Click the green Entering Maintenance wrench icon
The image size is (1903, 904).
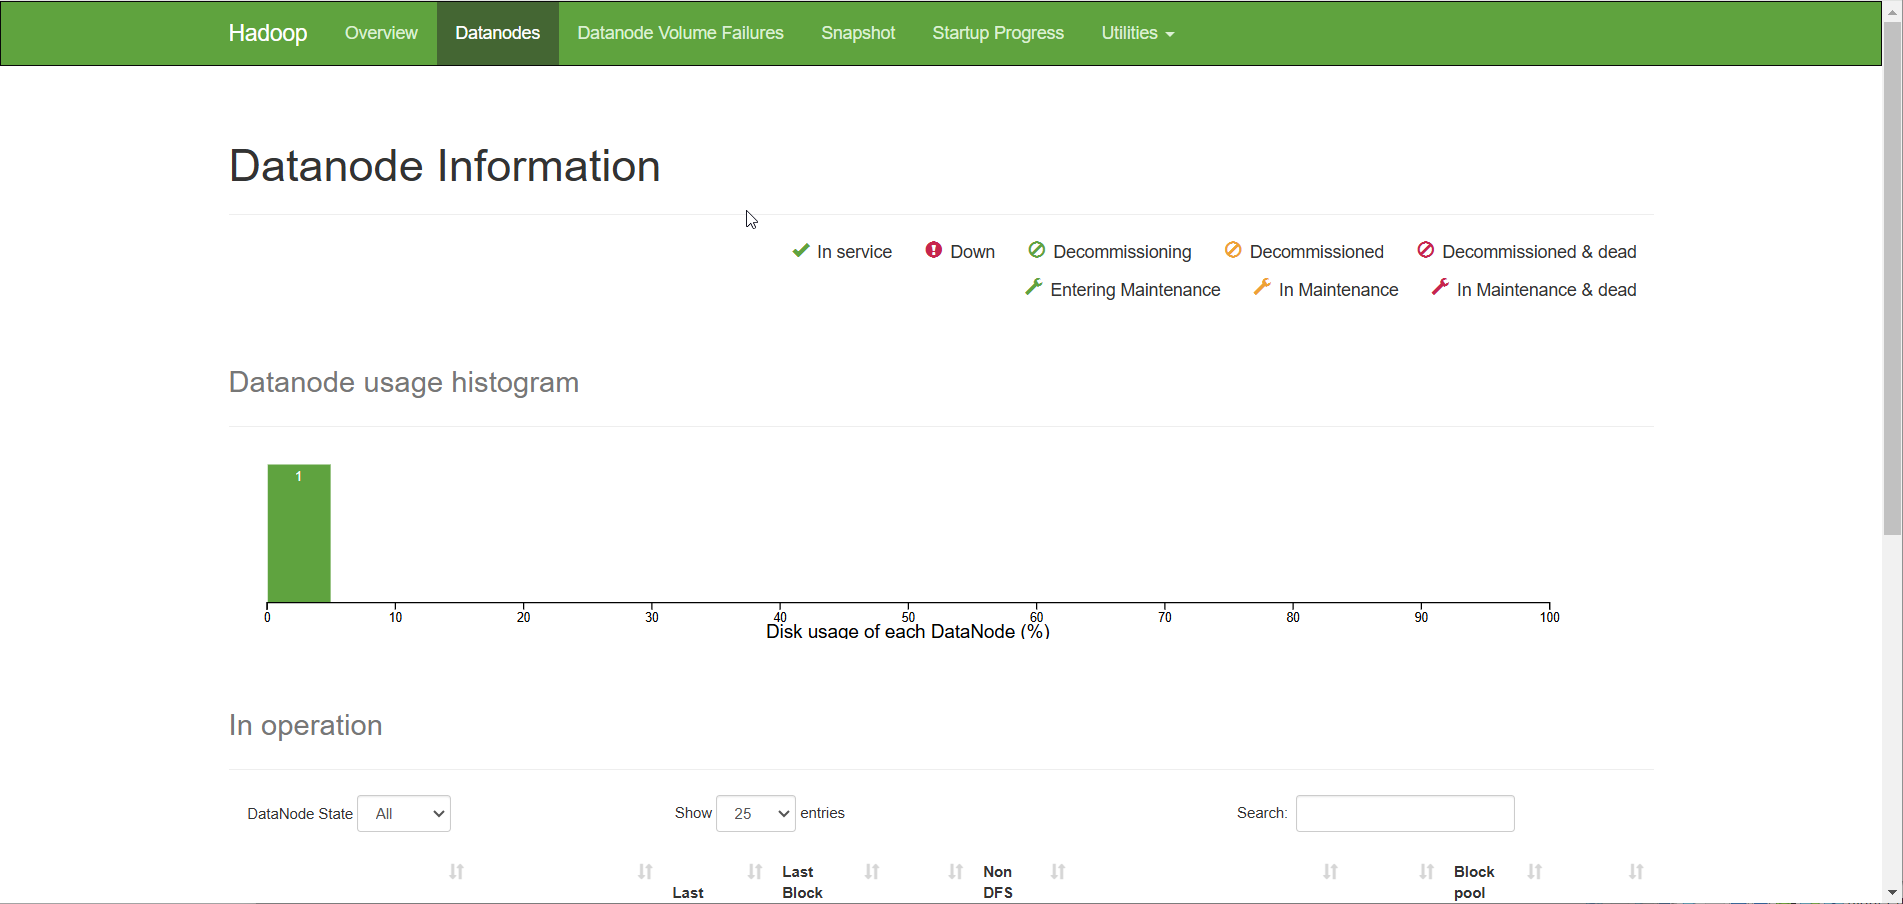click(1034, 288)
